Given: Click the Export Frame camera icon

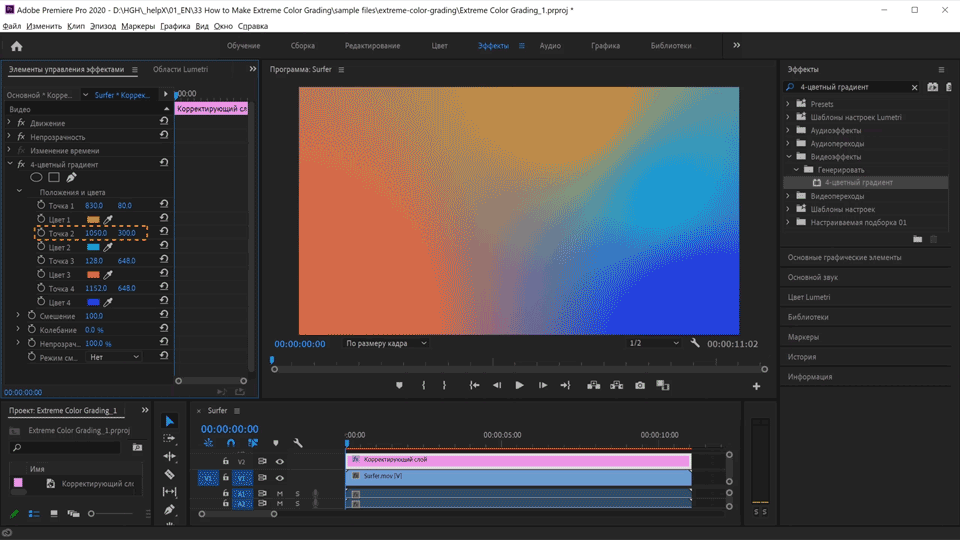Looking at the screenshot, I should pyautogui.click(x=640, y=385).
